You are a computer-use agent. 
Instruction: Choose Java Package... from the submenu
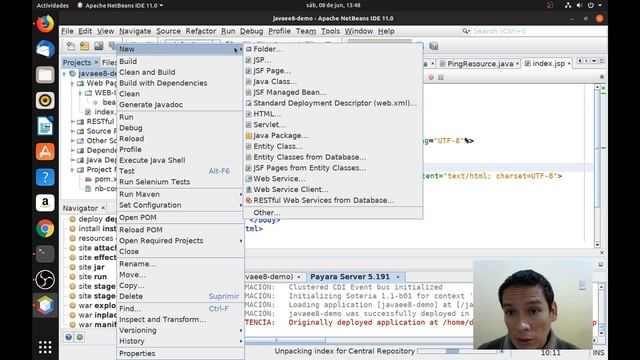[333, 136]
